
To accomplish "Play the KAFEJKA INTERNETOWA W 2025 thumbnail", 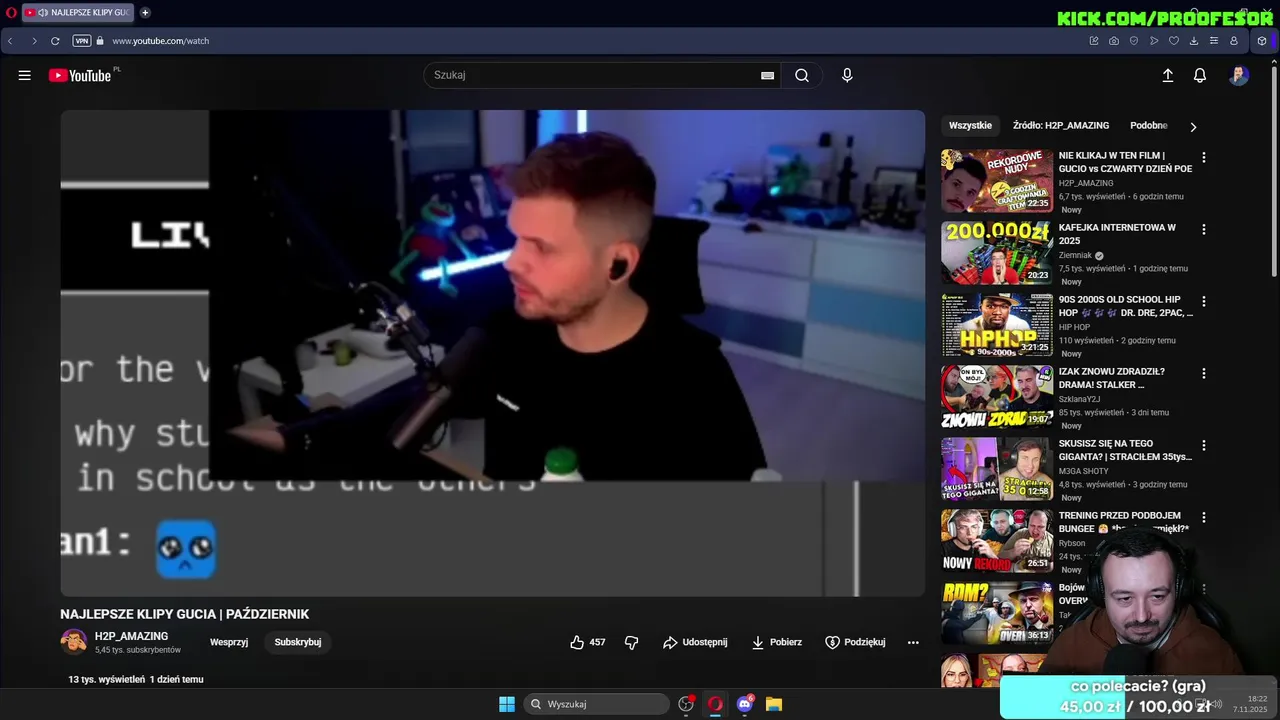I will [x=996, y=253].
